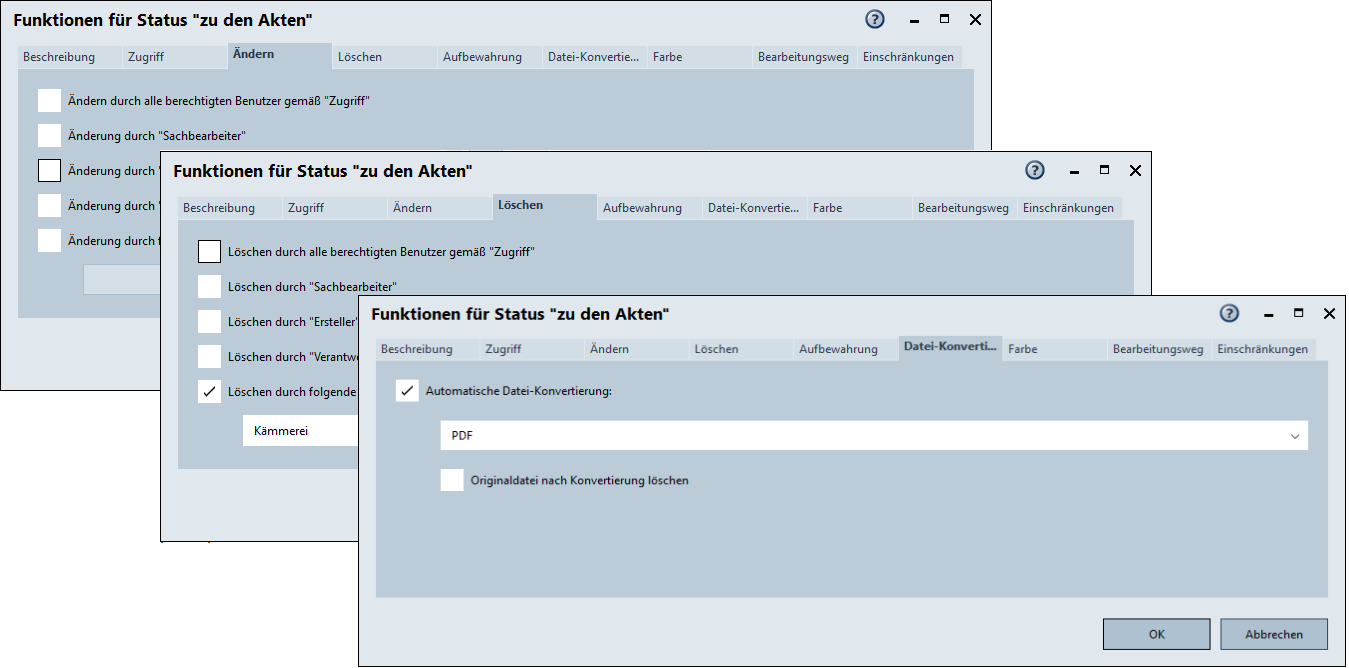Click help icon in the Ändern dialog
1349x668 pixels.
[875, 20]
